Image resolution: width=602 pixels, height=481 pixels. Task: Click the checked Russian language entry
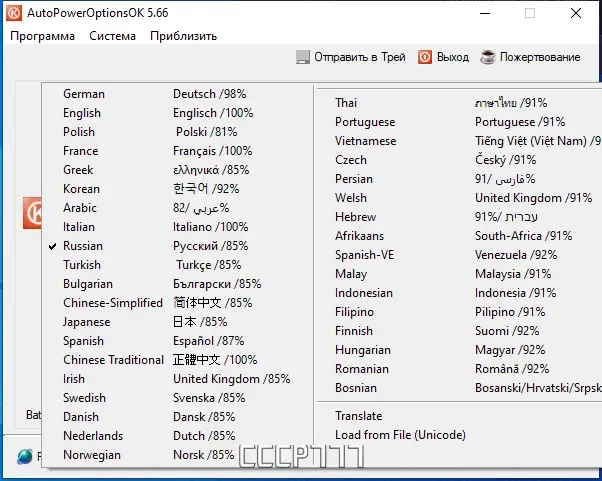pos(178,246)
